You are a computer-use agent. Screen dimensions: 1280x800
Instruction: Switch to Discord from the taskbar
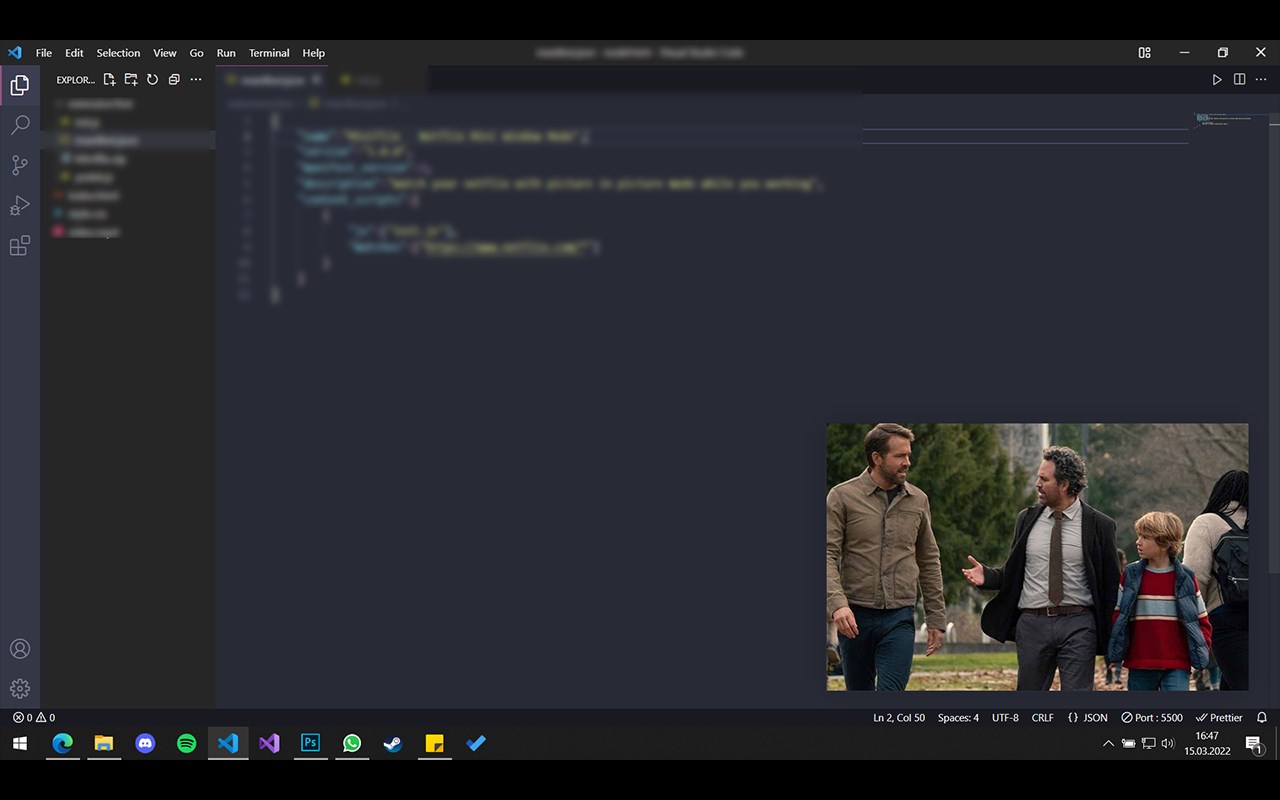click(145, 744)
